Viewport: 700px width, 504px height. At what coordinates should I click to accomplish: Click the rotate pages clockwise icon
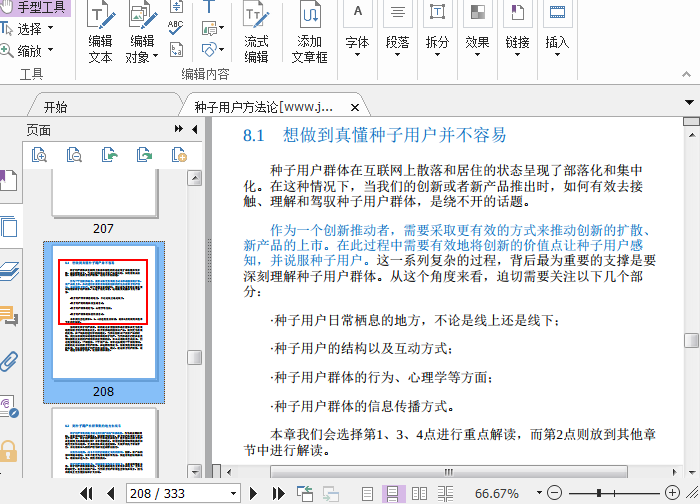pyautogui.click(x=144, y=155)
